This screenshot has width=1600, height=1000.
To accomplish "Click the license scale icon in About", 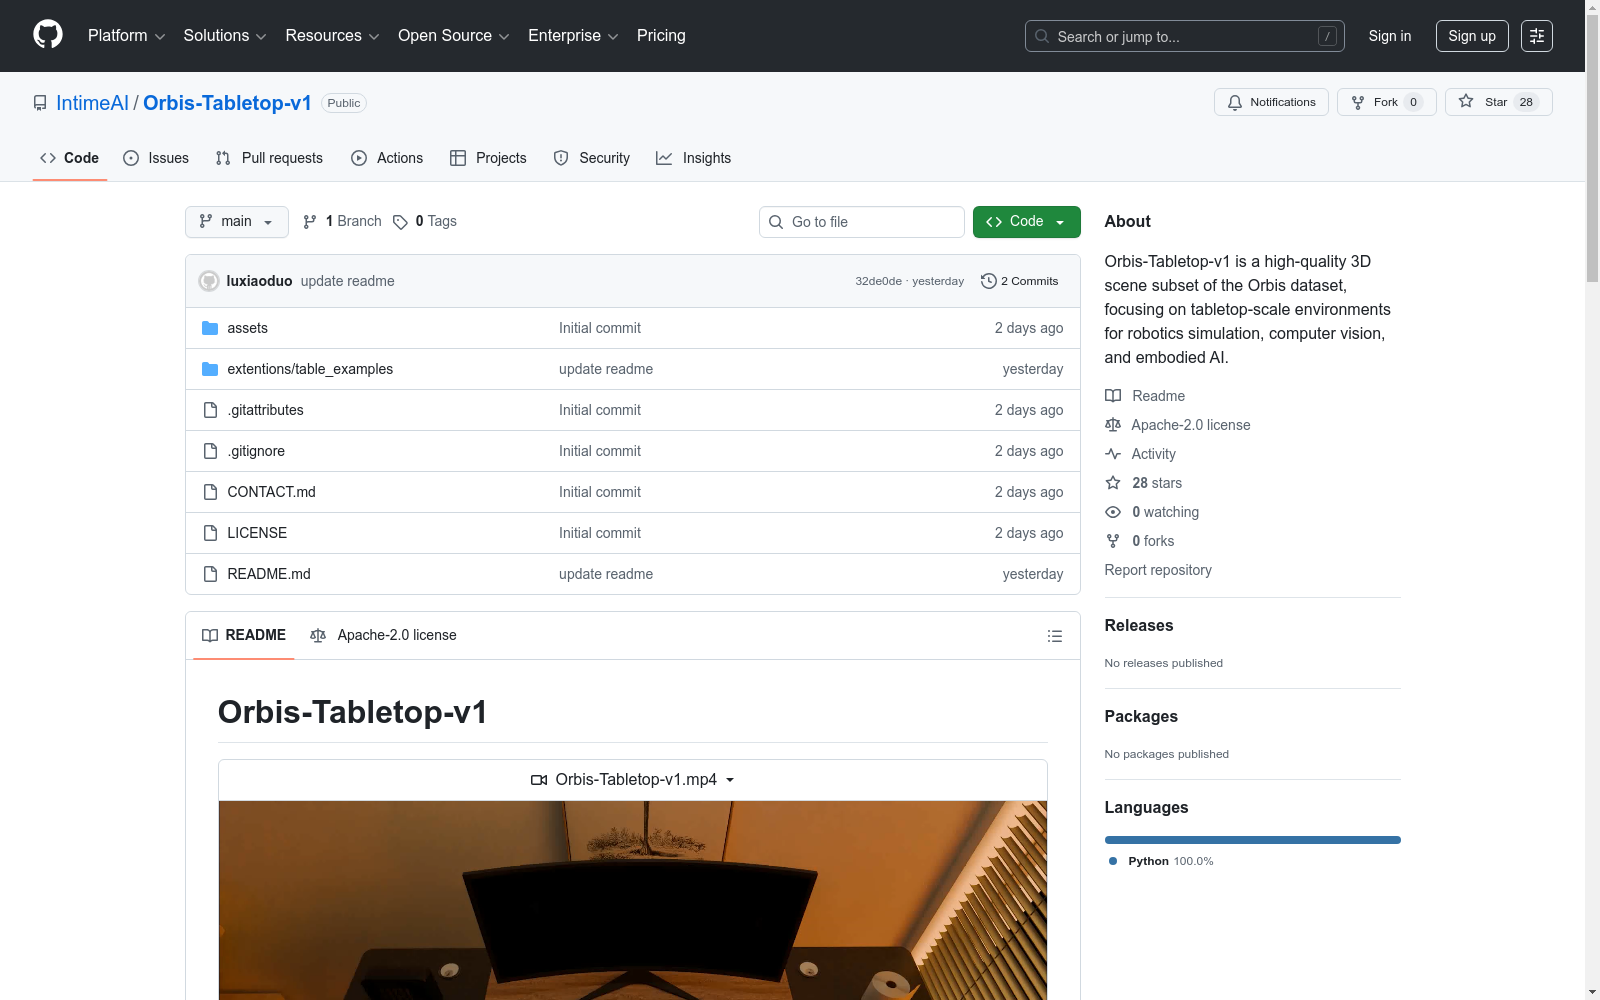I will pos(1113,425).
